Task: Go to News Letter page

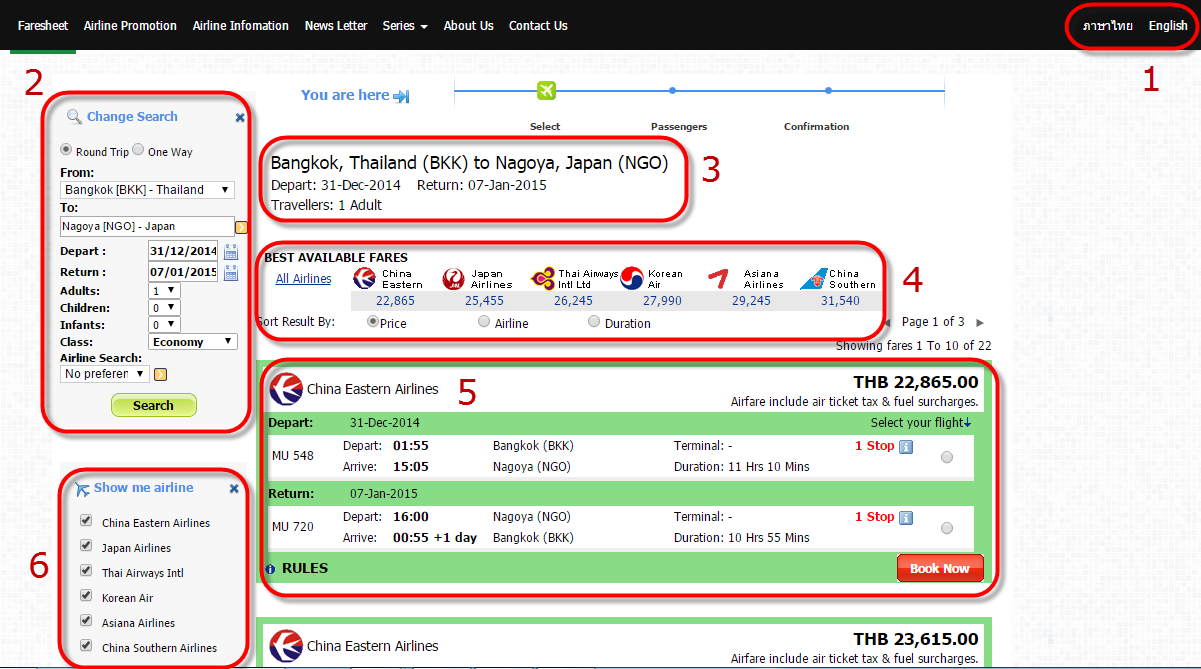Action: pos(336,26)
